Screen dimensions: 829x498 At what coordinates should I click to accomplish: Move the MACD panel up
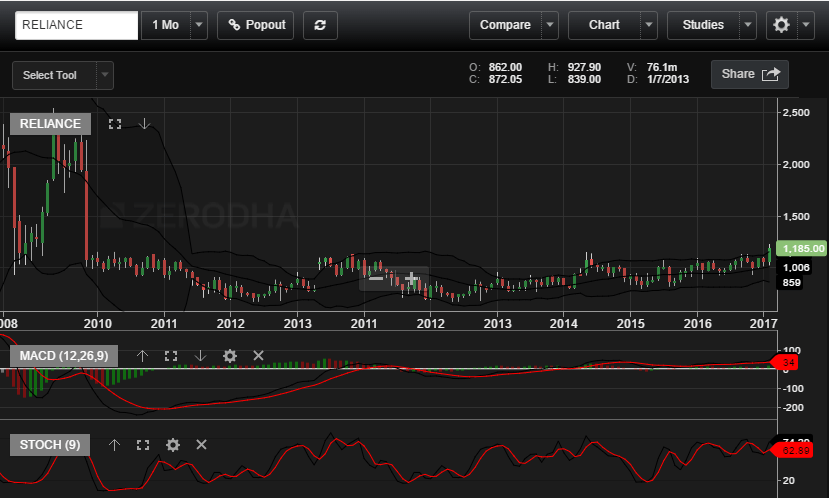pyautogui.click(x=142, y=356)
